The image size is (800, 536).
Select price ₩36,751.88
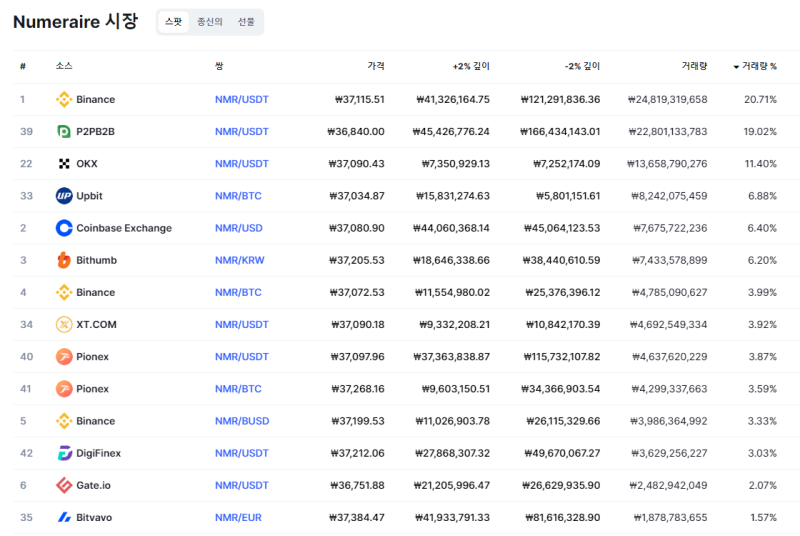click(358, 485)
